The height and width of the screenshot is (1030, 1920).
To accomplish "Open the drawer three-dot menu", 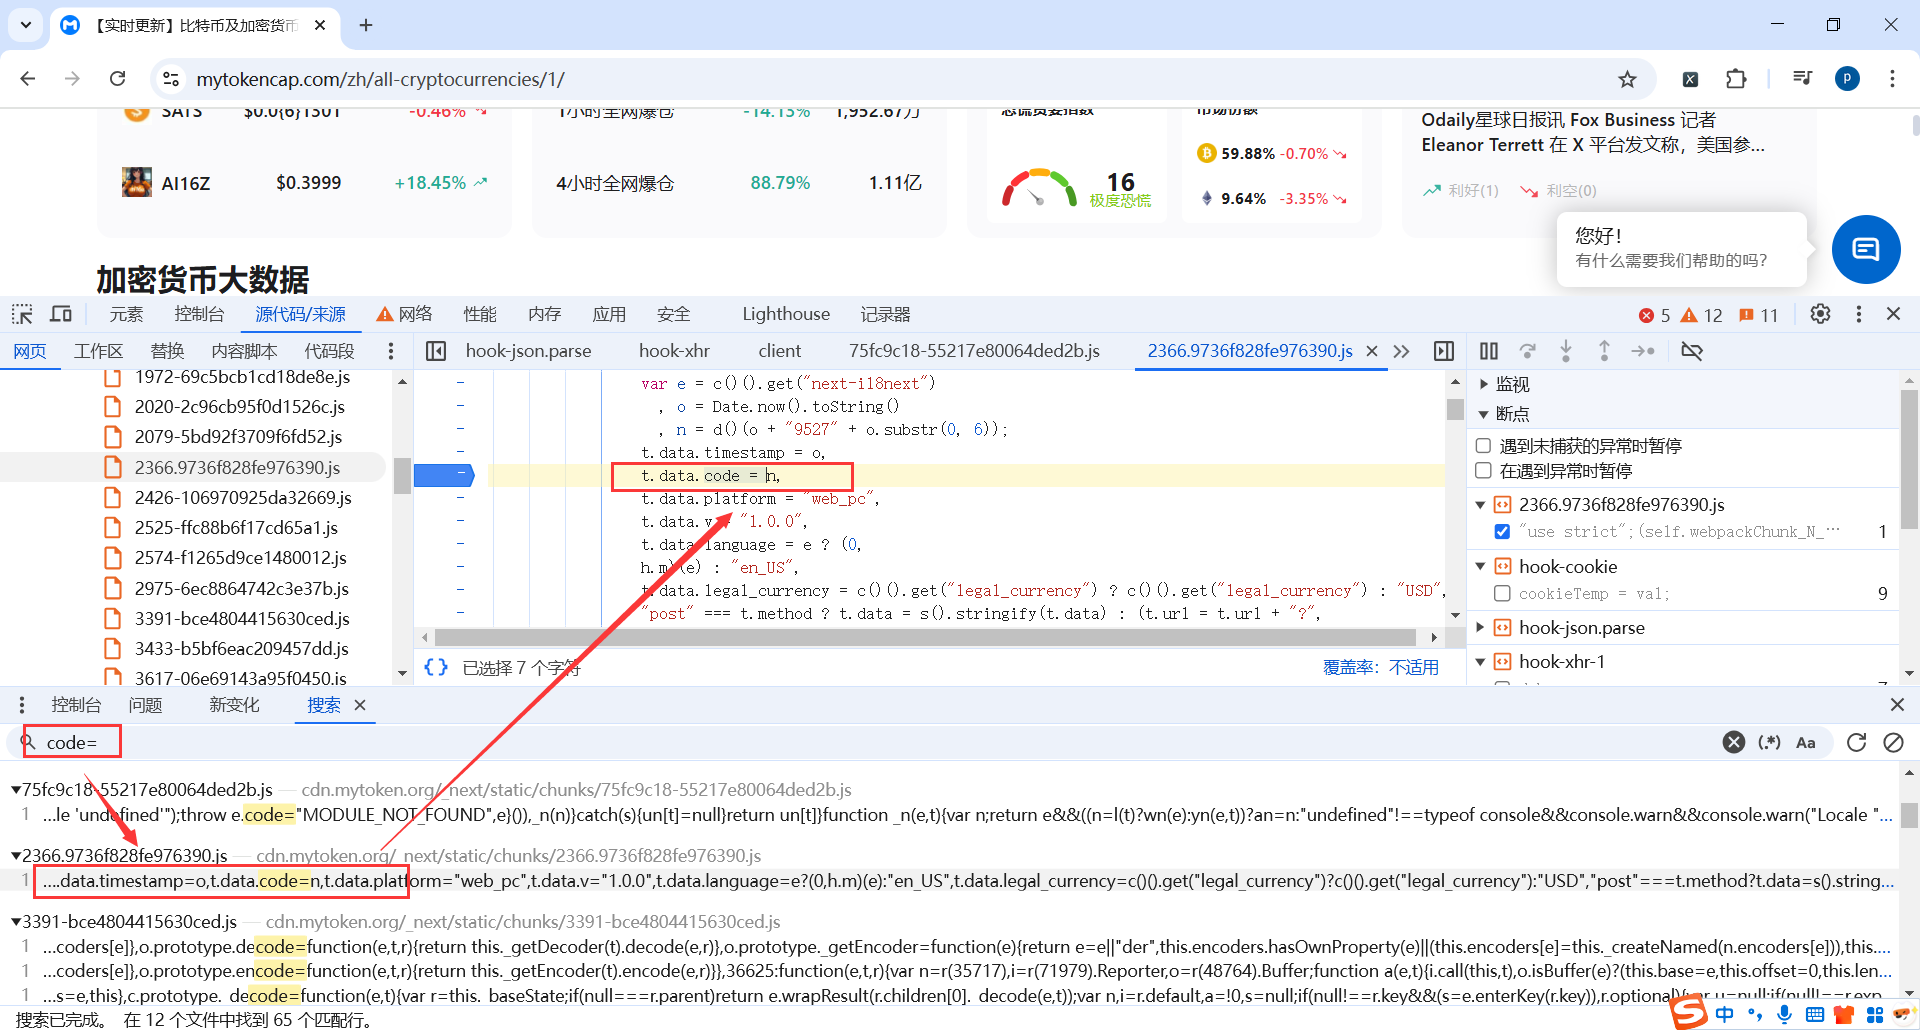I will pyautogui.click(x=22, y=705).
